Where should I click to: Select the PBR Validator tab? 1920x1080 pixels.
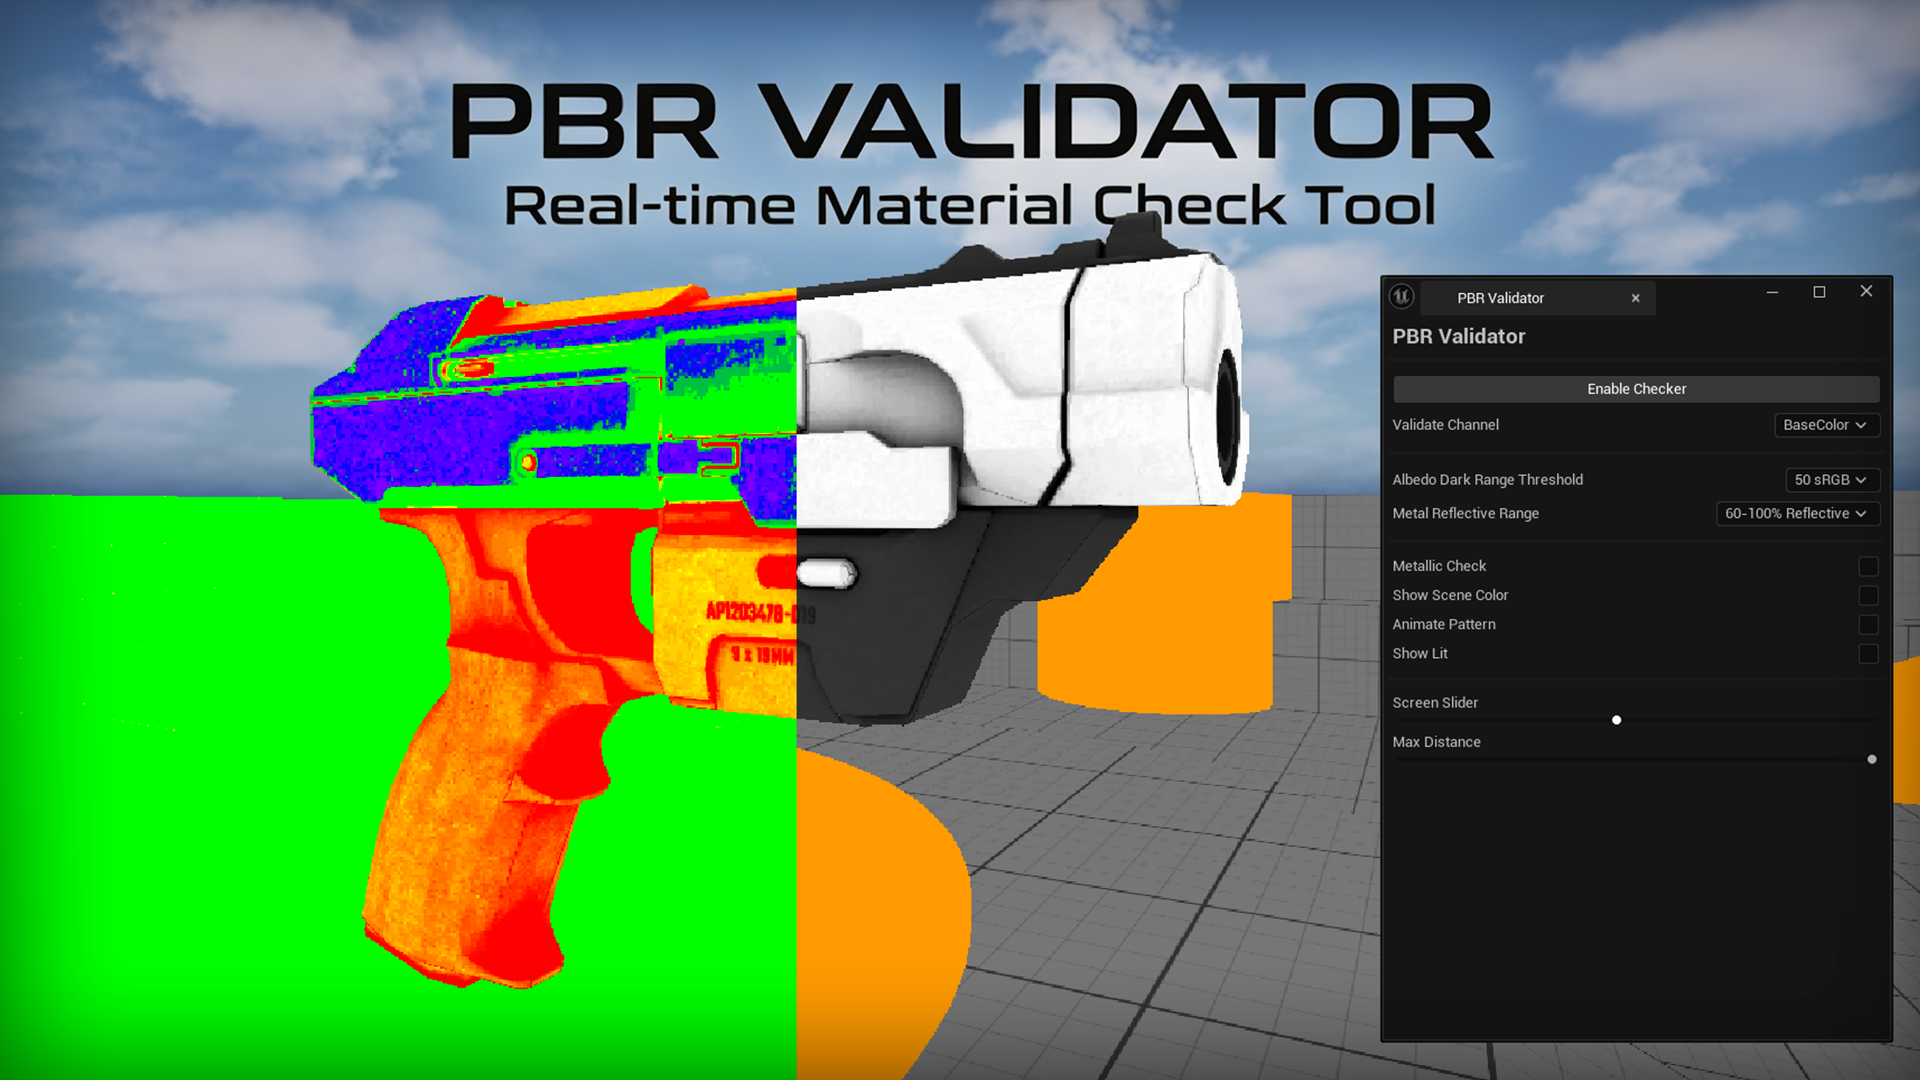1538,298
